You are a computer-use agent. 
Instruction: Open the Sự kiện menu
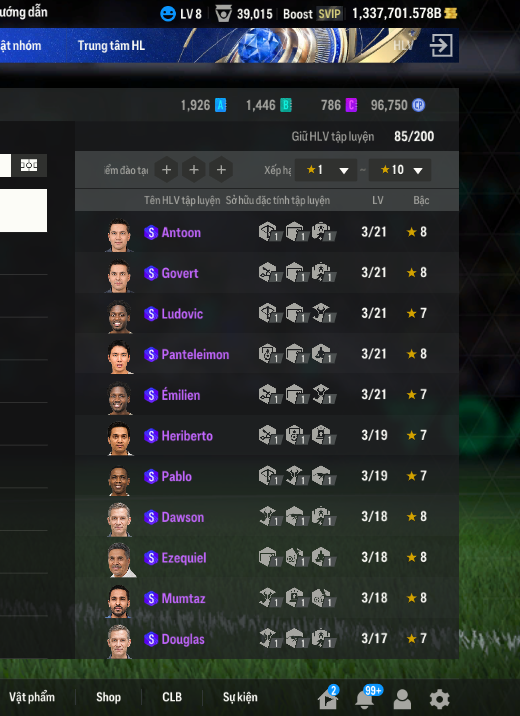(x=240, y=697)
